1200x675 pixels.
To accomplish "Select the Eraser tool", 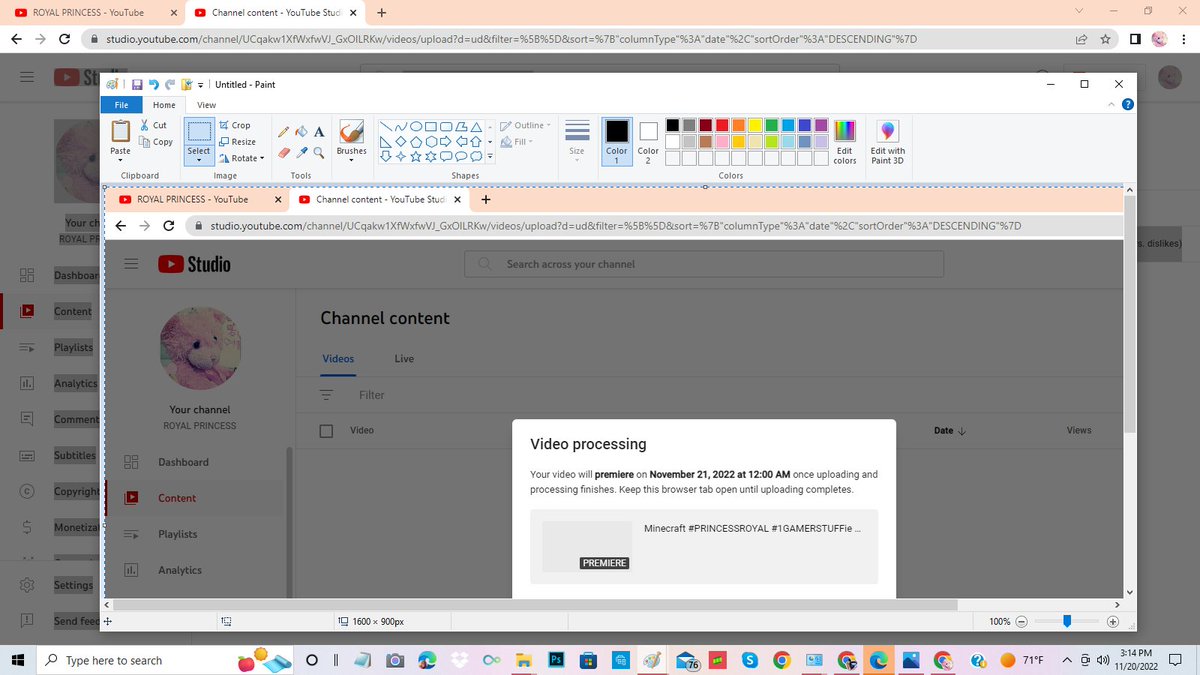I will 284,153.
